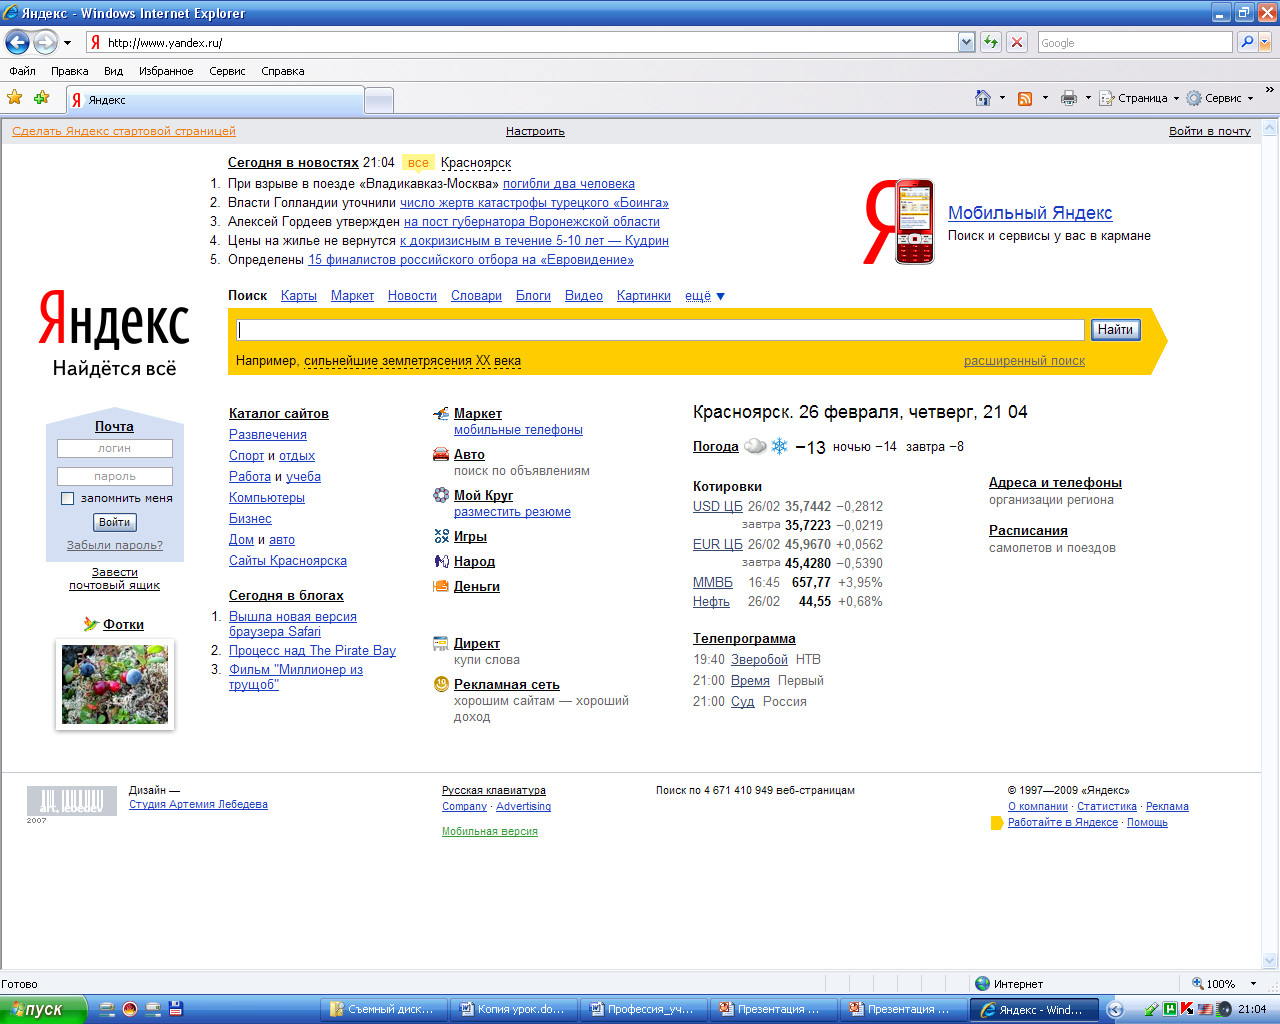
Task: Click the пароль input field
Action: tap(115, 477)
